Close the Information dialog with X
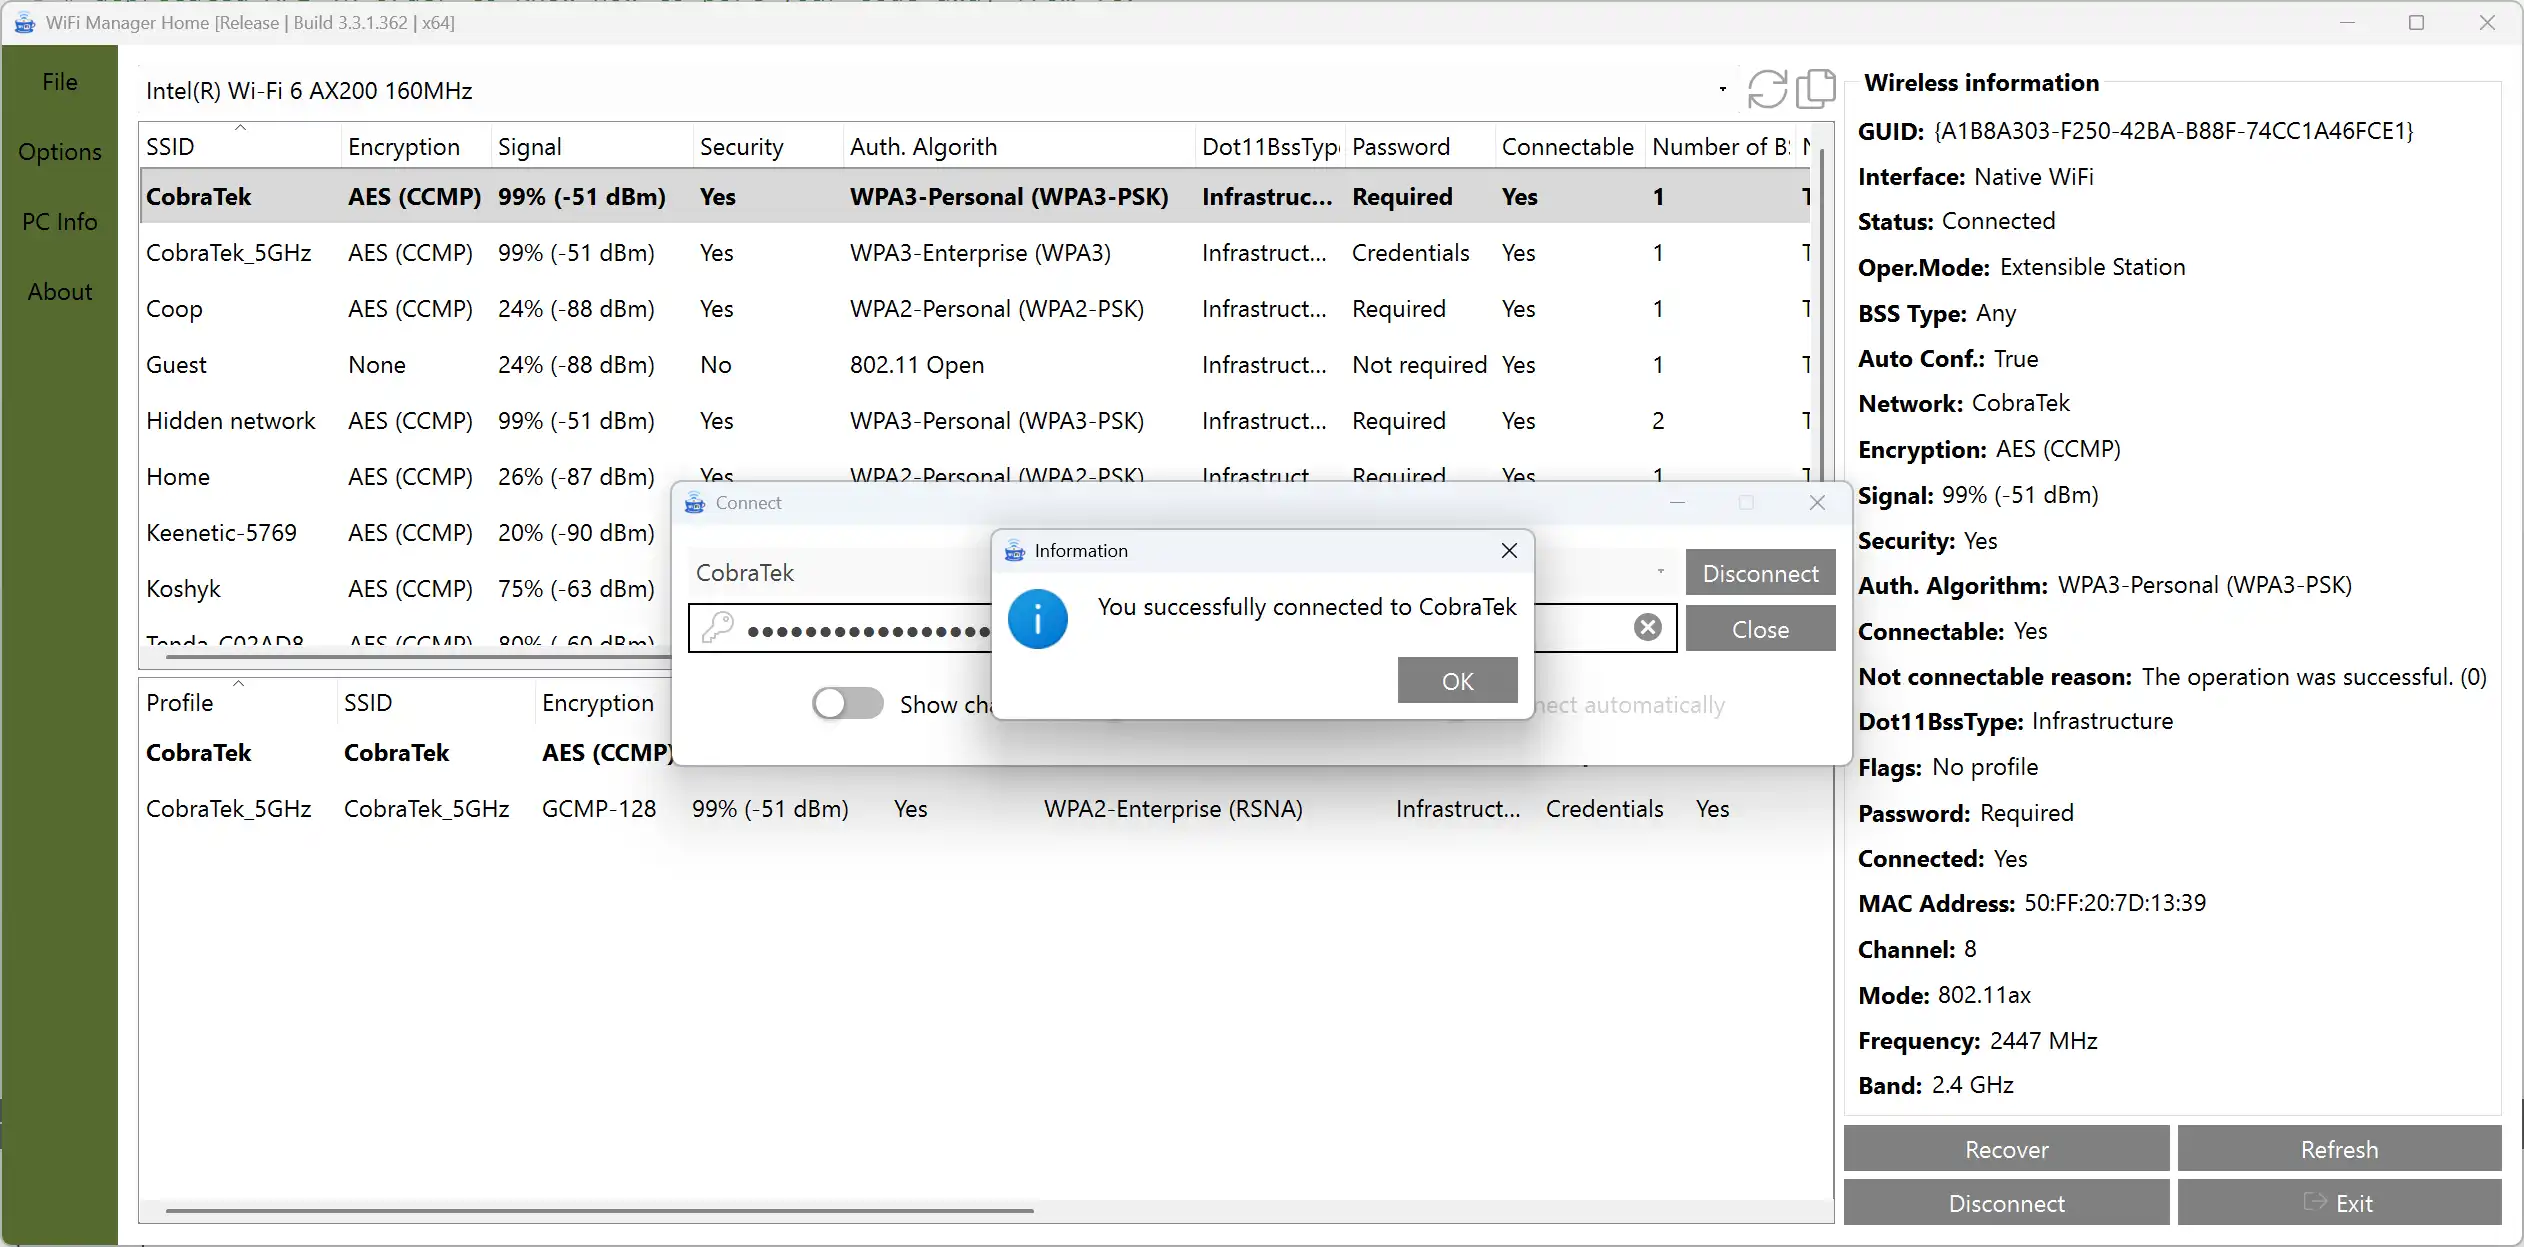The width and height of the screenshot is (2524, 1247). point(1509,550)
